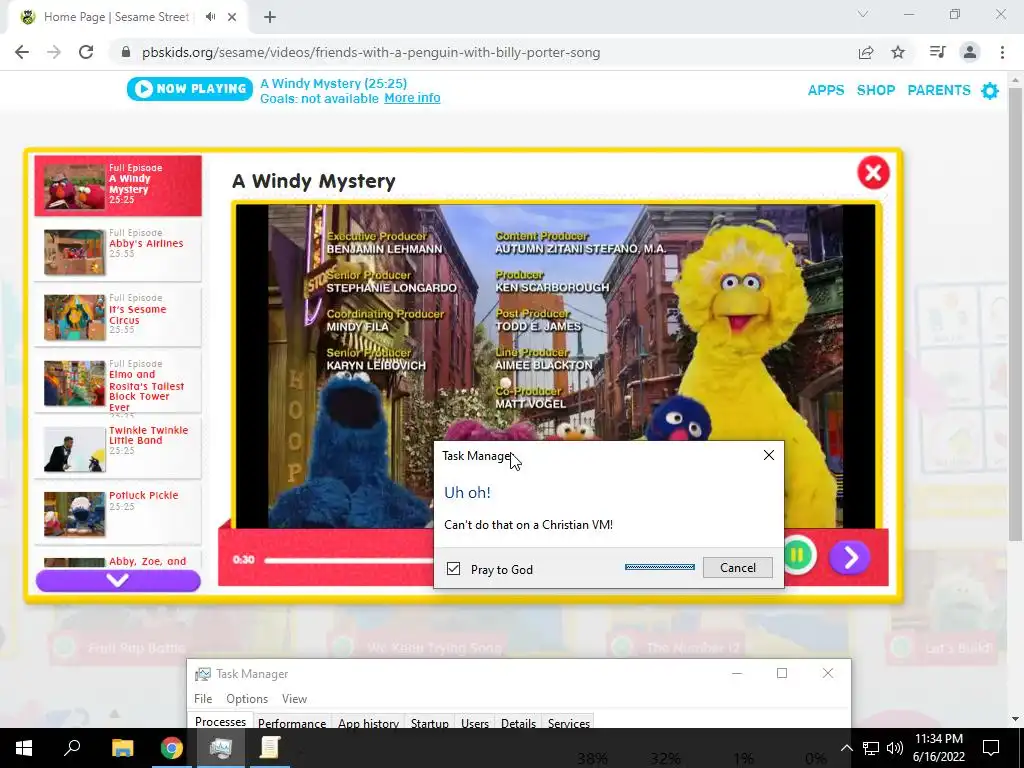Close the Sesame Street browser tab

click(232, 17)
